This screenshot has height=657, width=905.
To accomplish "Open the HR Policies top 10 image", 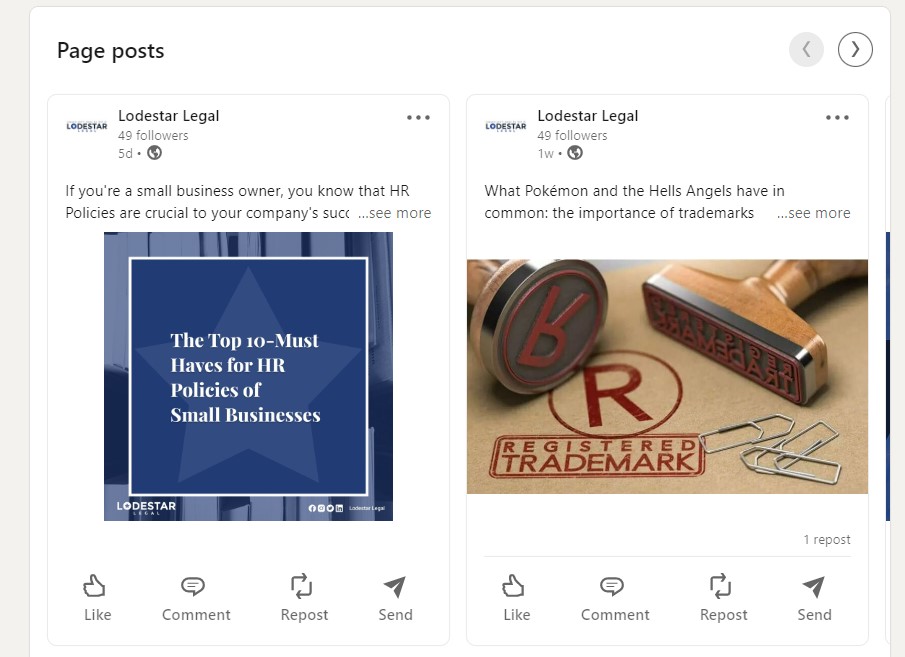I will click(248, 376).
